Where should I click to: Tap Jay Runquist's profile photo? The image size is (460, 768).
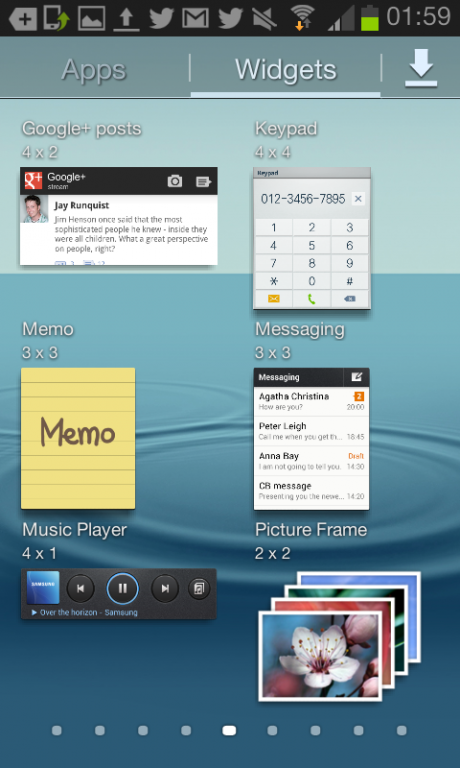(x=35, y=209)
